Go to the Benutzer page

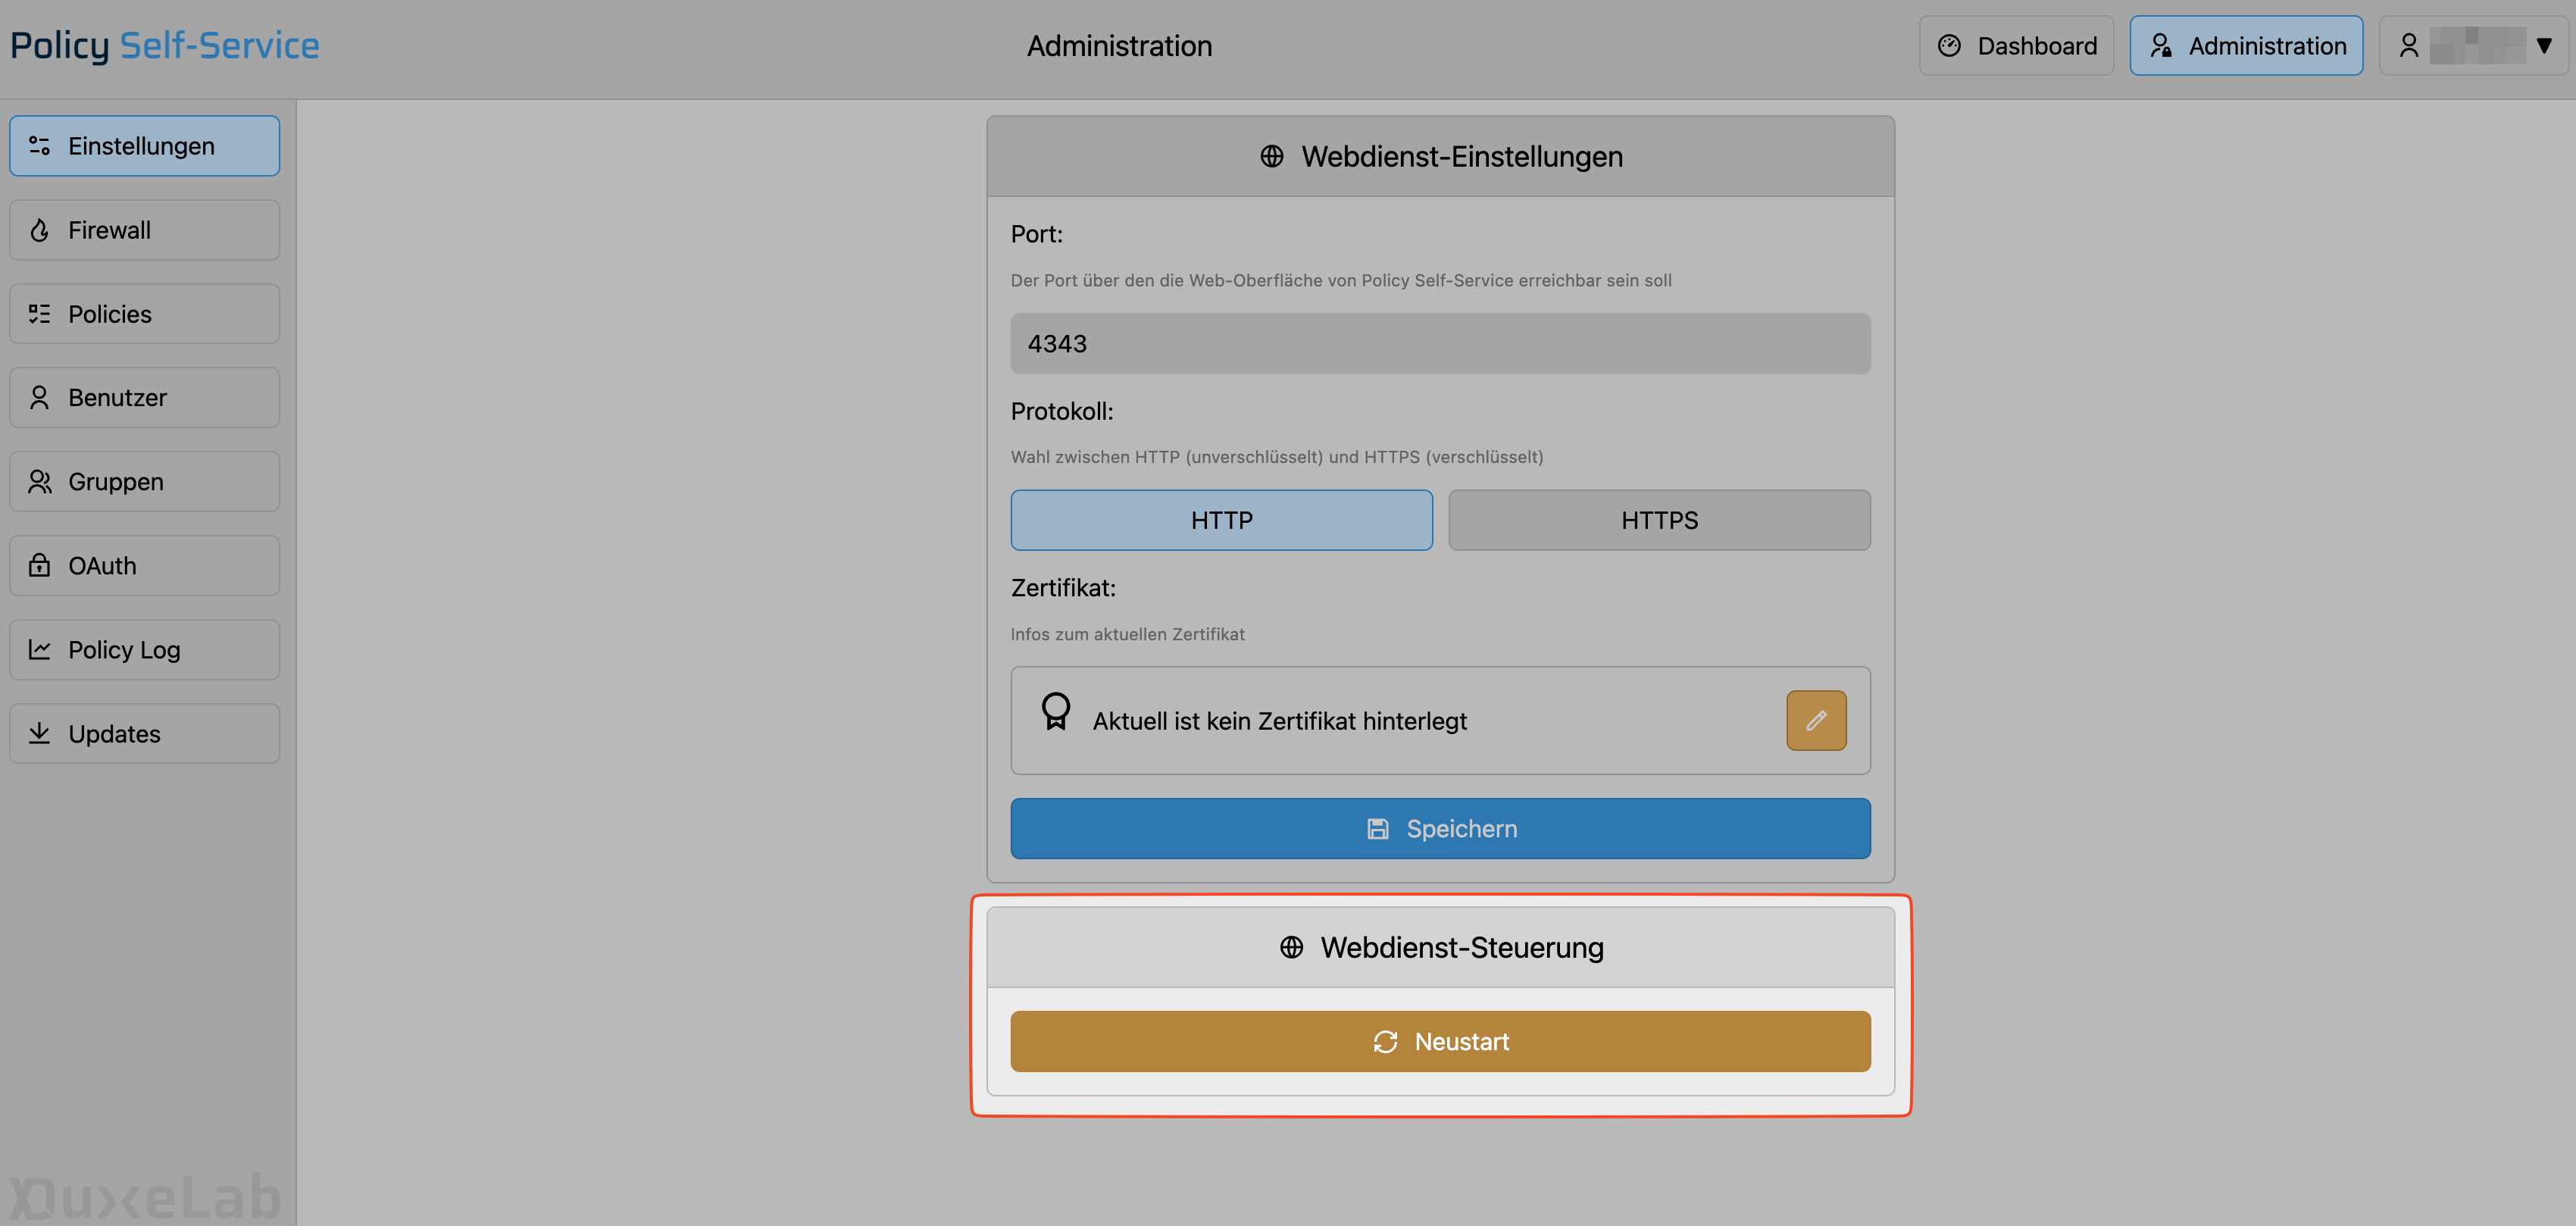pos(144,397)
